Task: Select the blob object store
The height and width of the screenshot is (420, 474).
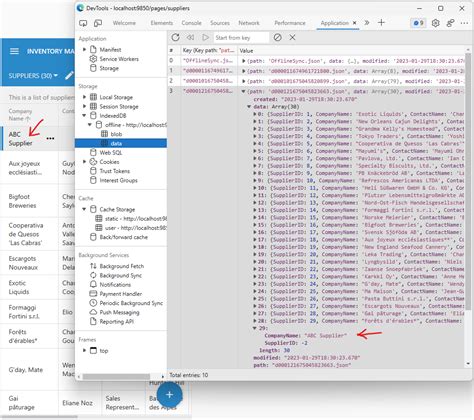Action: 116,134
